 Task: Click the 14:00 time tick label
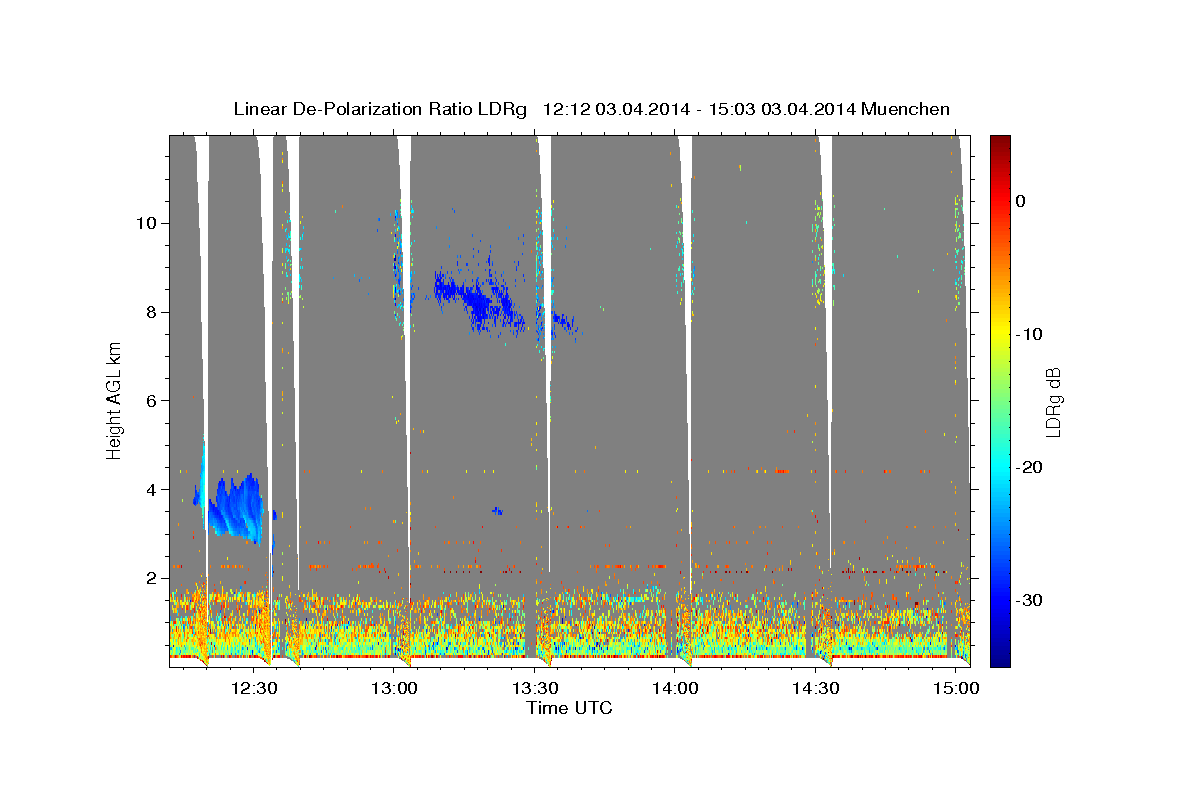675,688
